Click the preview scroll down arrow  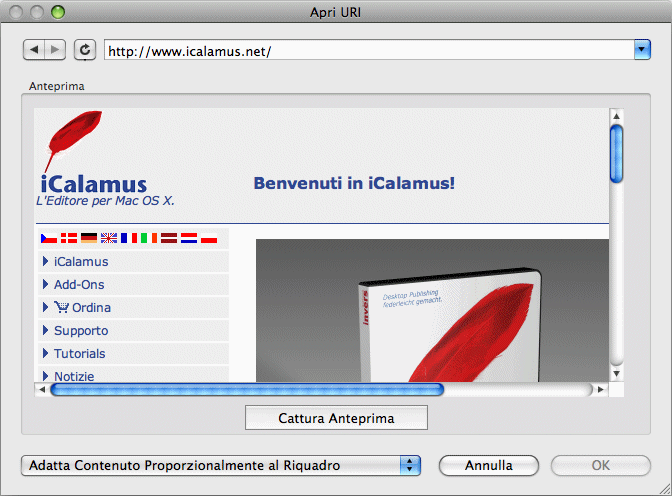click(616, 374)
